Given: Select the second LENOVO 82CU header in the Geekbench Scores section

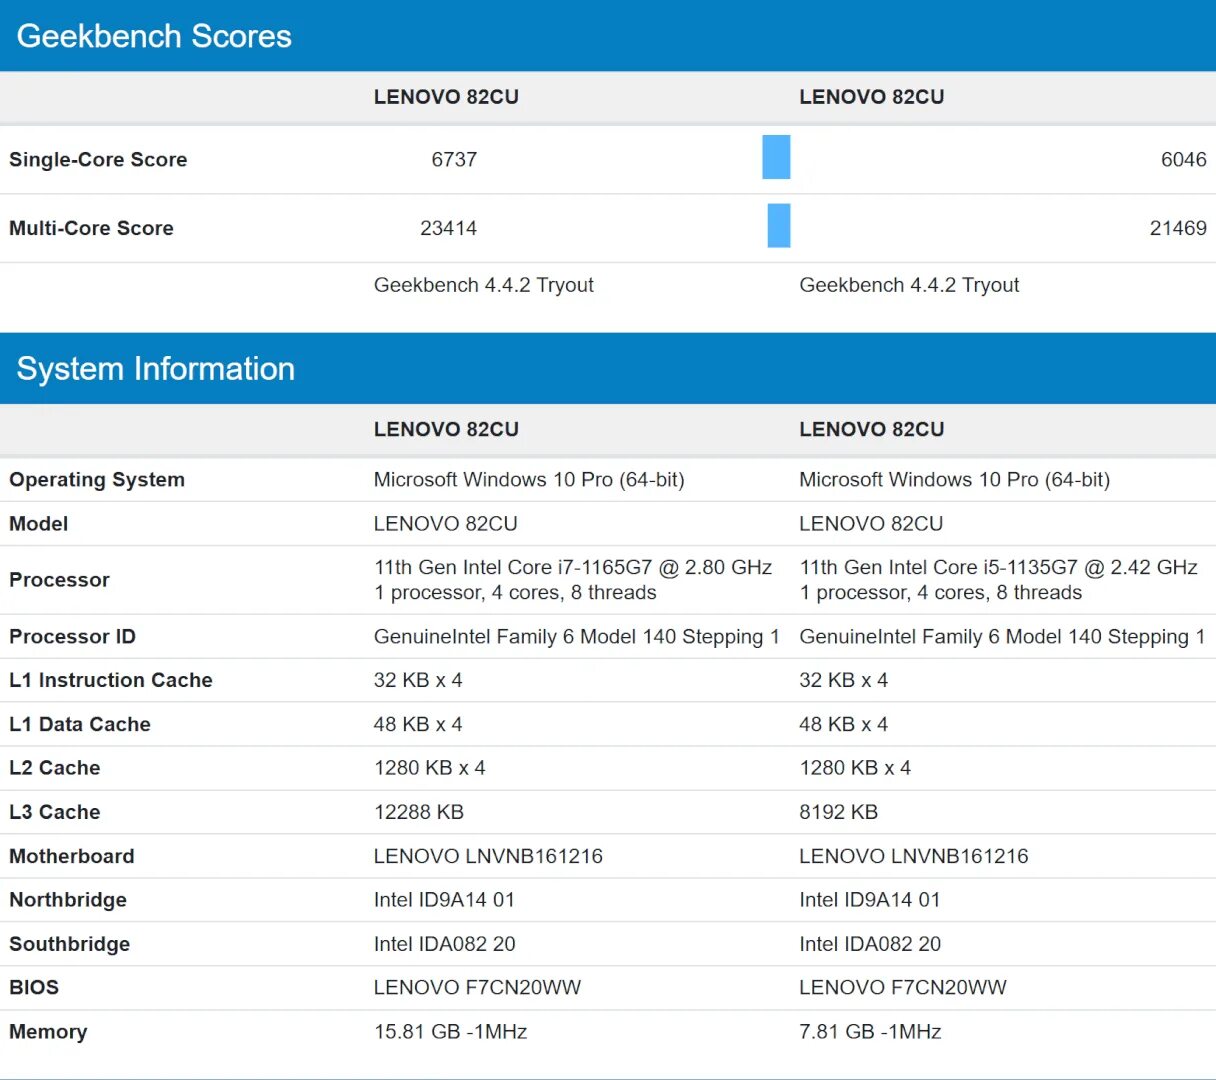Looking at the screenshot, I should [872, 97].
